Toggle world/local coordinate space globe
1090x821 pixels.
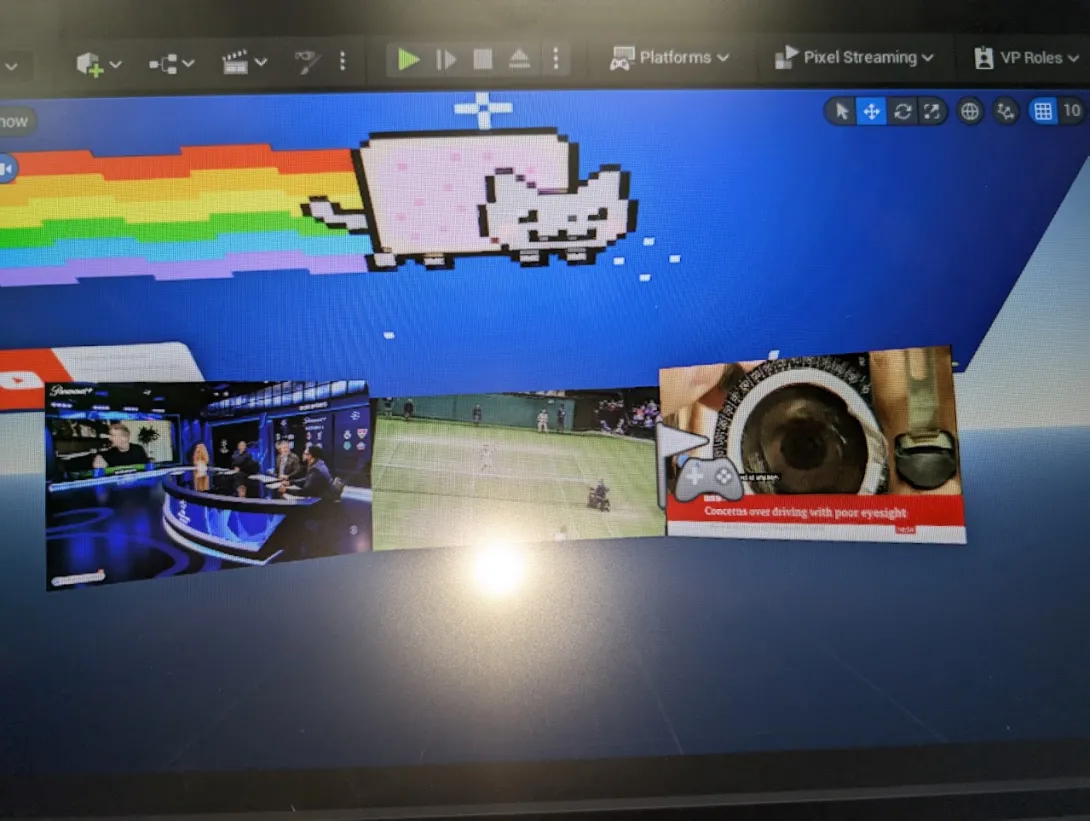pyautogui.click(x=970, y=111)
